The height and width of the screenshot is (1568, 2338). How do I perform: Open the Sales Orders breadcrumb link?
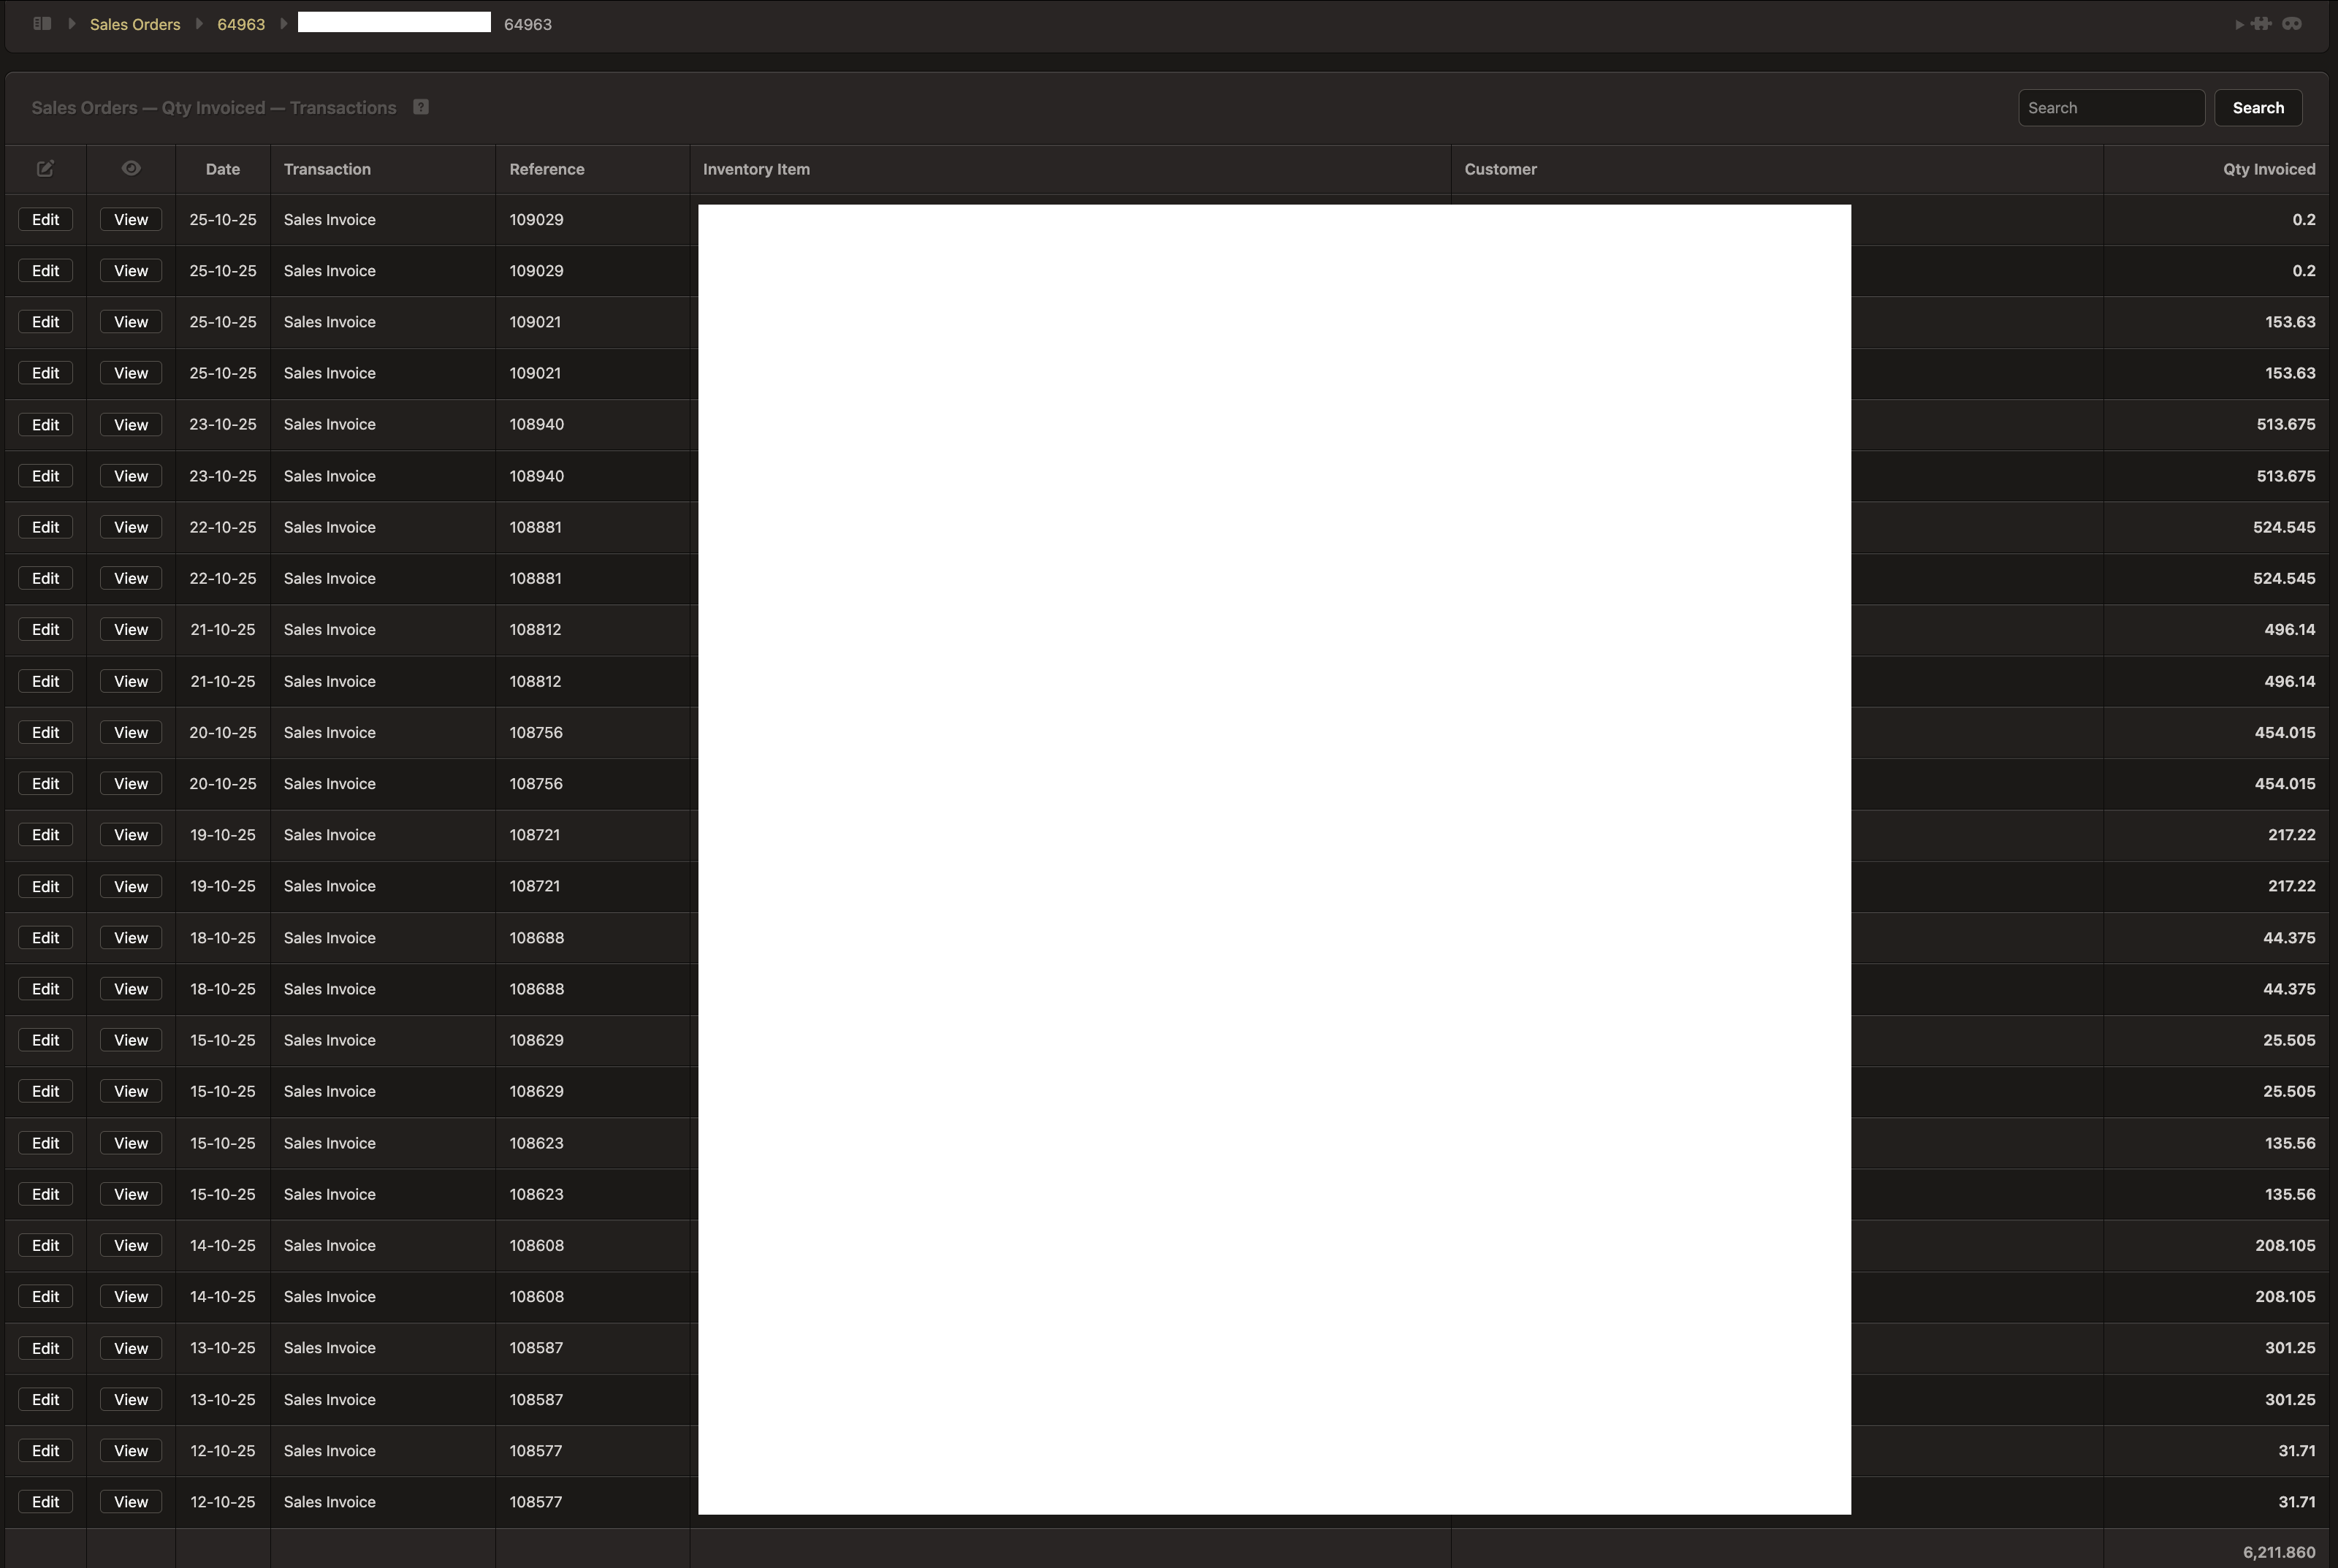click(135, 24)
